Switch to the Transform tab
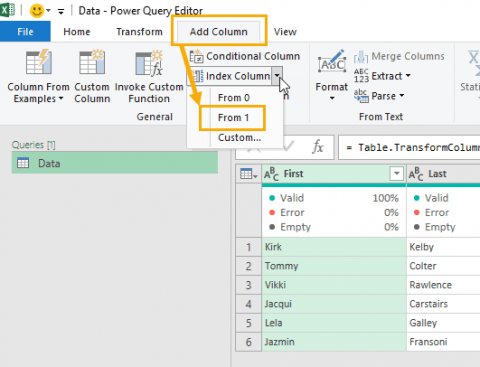 [x=139, y=32]
